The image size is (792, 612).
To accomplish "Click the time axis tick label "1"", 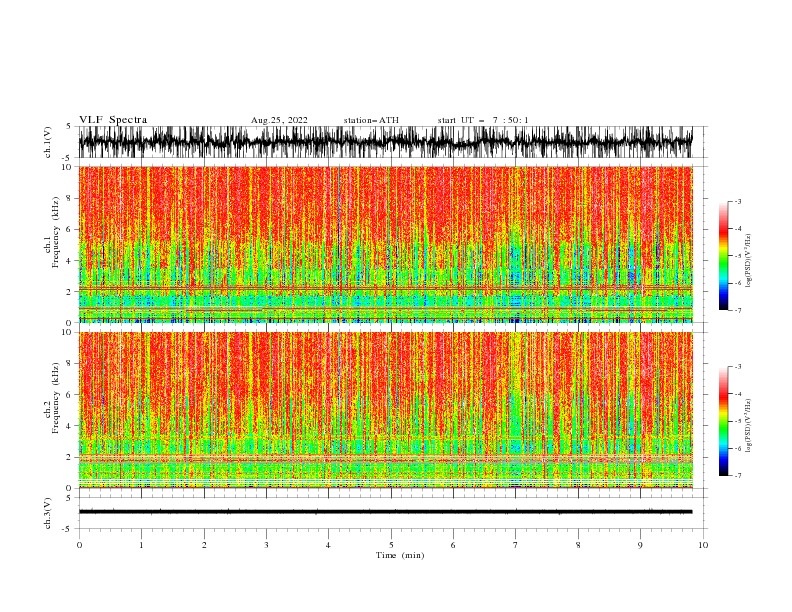I will 141,545.
